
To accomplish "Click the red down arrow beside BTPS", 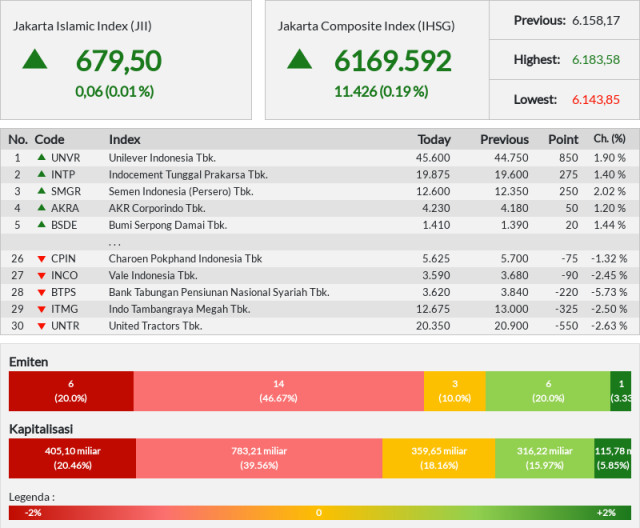I will pyautogui.click(x=41, y=293).
